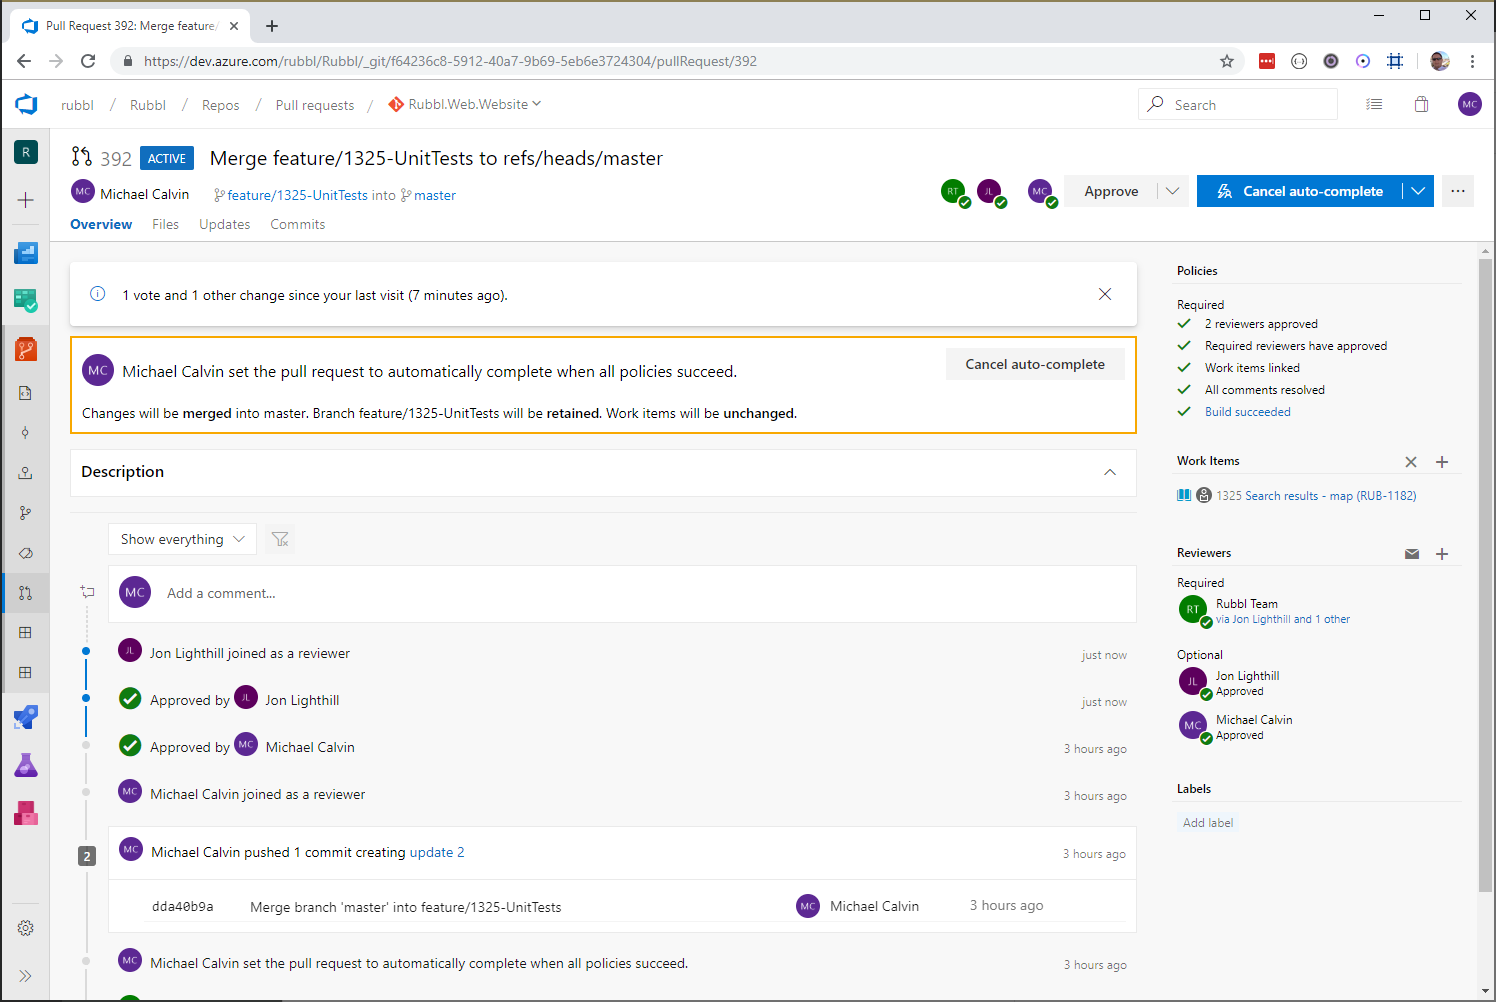Image resolution: width=1496 pixels, height=1002 pixels.
Task: Click the rubbl organization breadcrumb
Action: tap(77, 105)
